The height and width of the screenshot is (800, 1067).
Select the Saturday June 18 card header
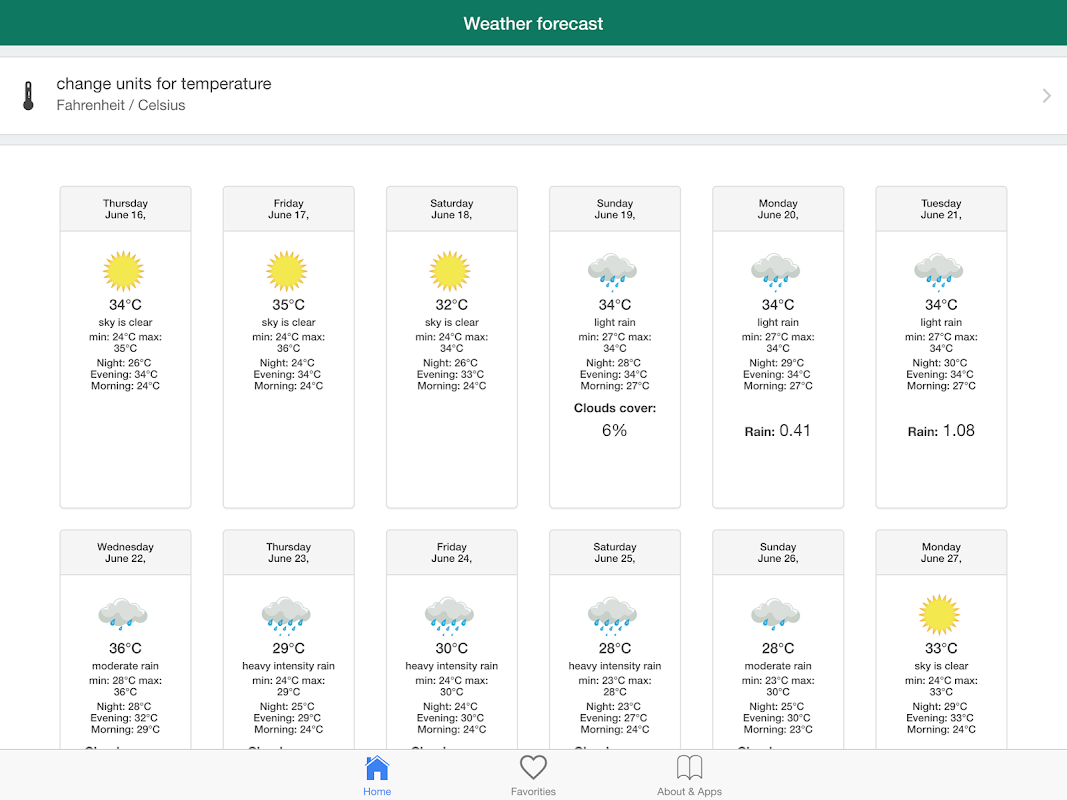452,209
